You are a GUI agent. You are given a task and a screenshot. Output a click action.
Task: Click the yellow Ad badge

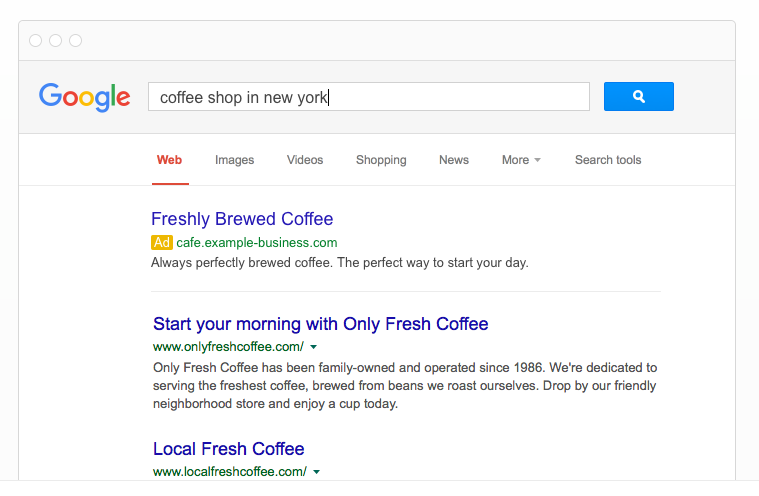click(162, 243)
